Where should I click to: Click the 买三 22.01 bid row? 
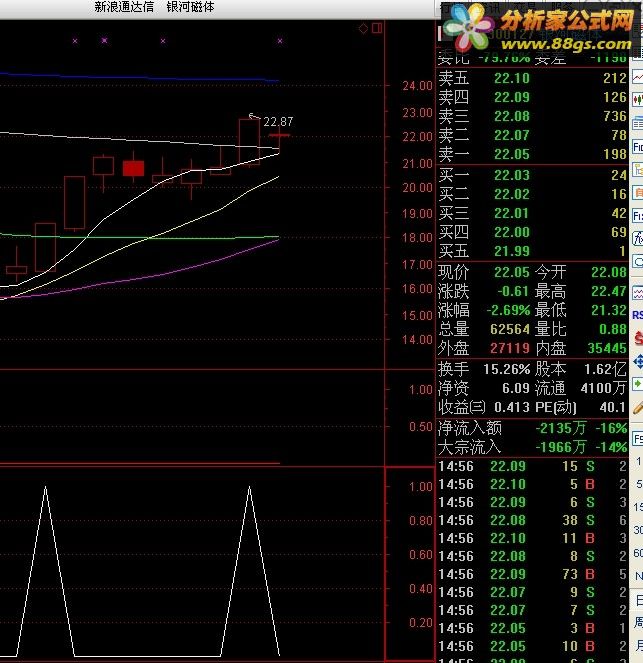532,213
